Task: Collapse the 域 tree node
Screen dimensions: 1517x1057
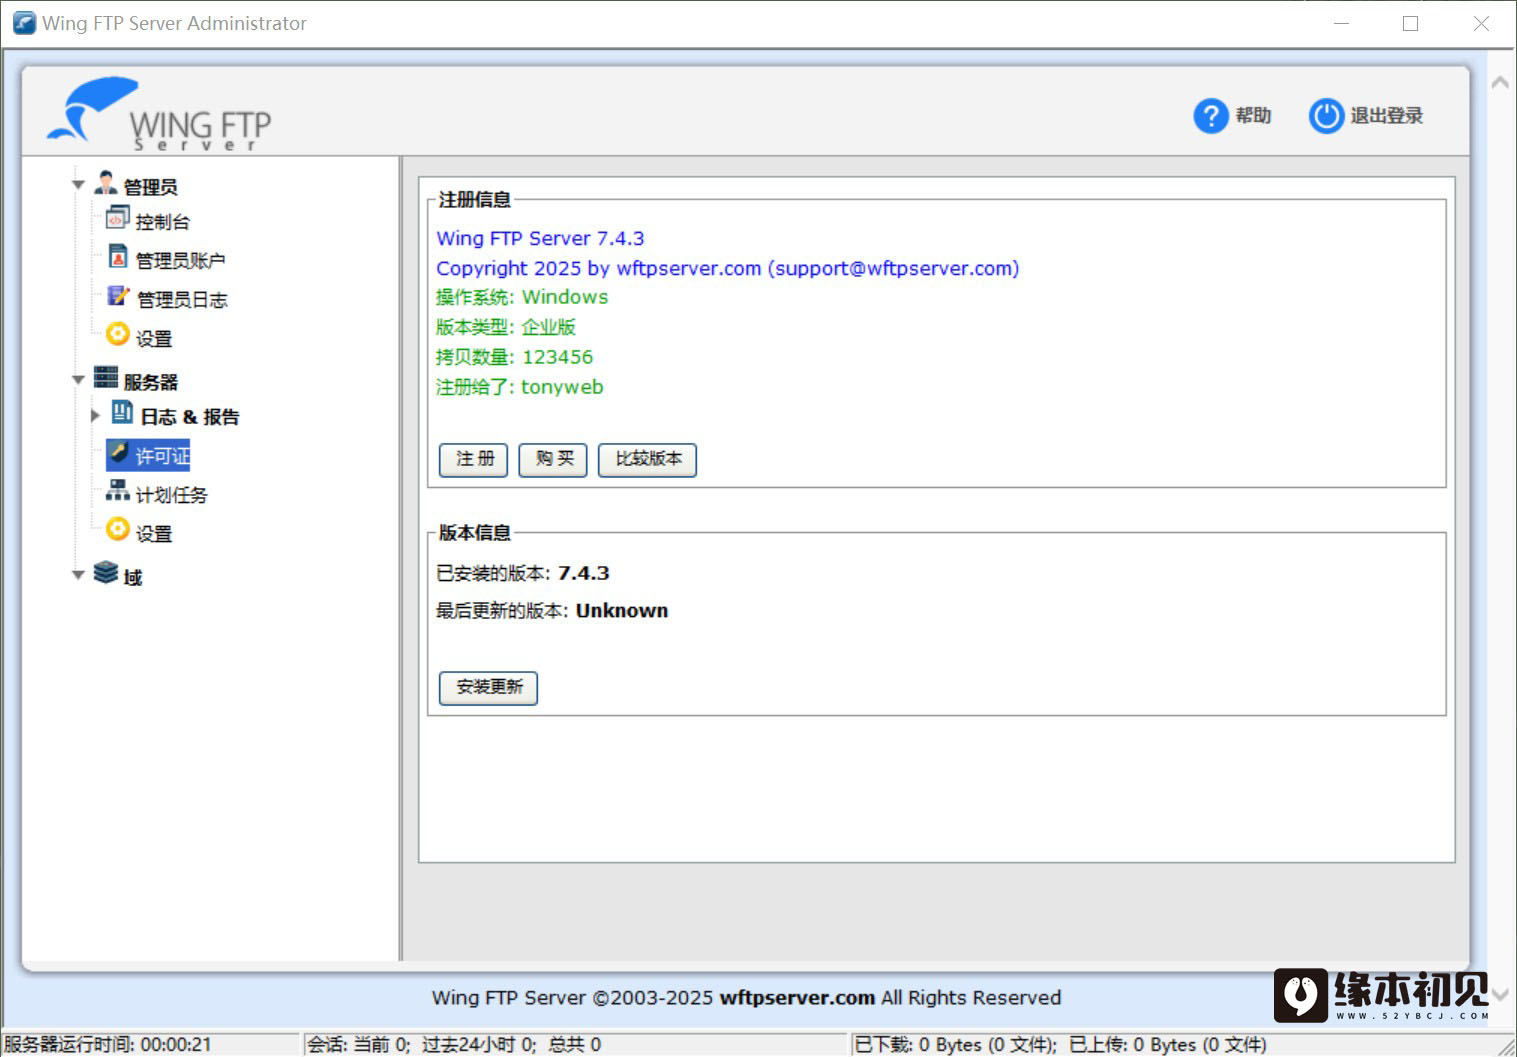Action: (x=78, y=575)
